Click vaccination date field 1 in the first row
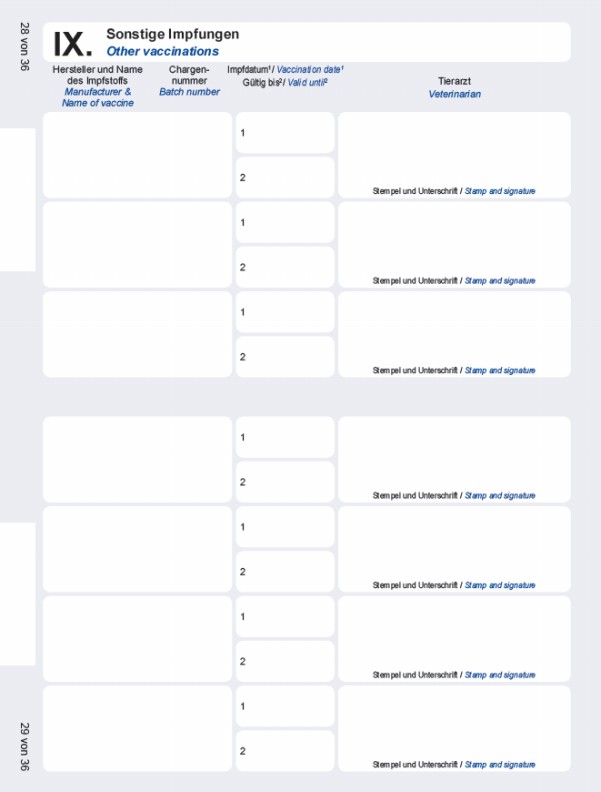 pos(285,133)
